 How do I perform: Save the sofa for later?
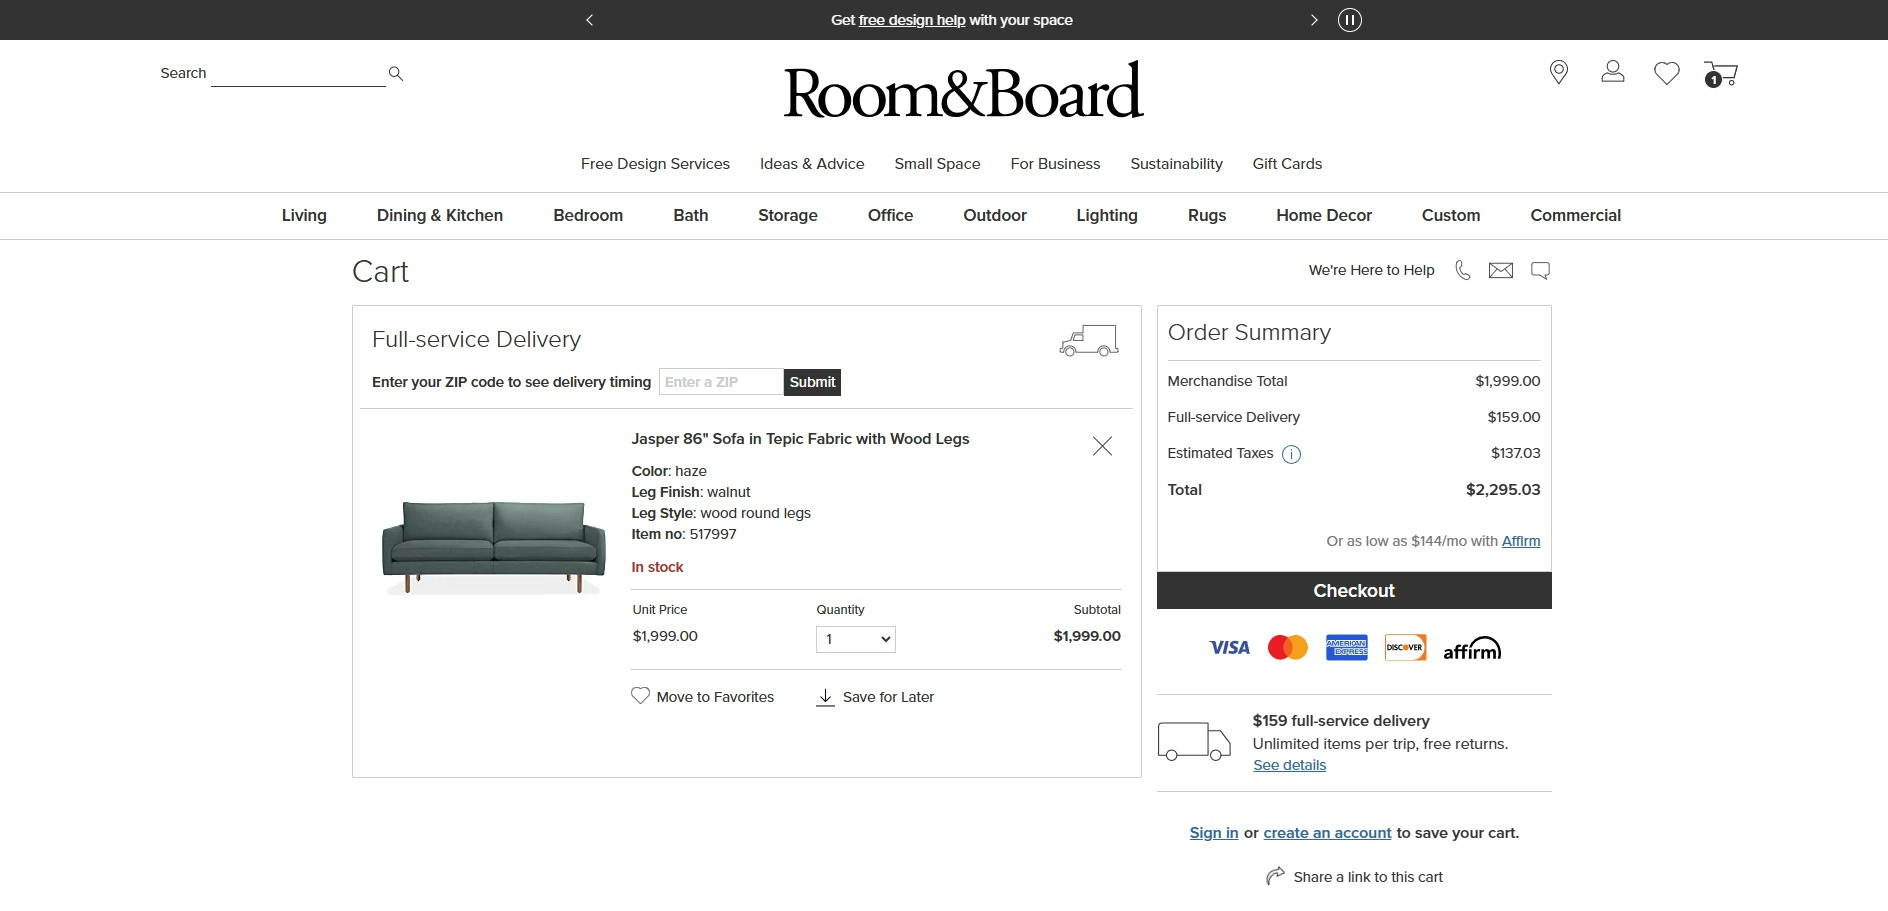click(875, 696)
